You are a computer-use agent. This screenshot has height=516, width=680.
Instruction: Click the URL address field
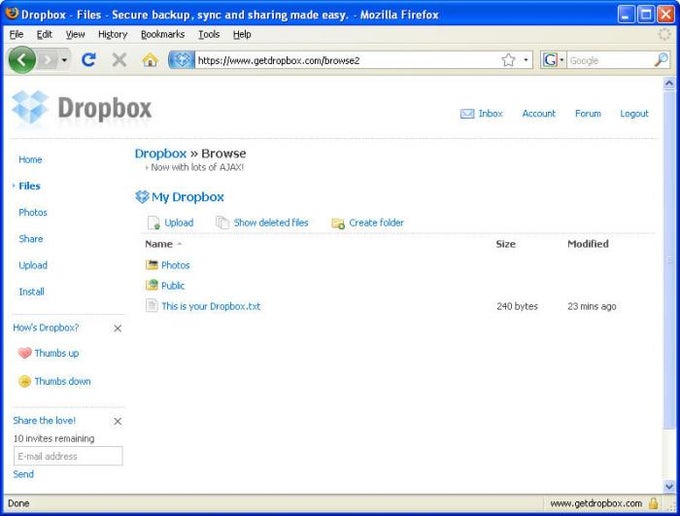(347, 60)
